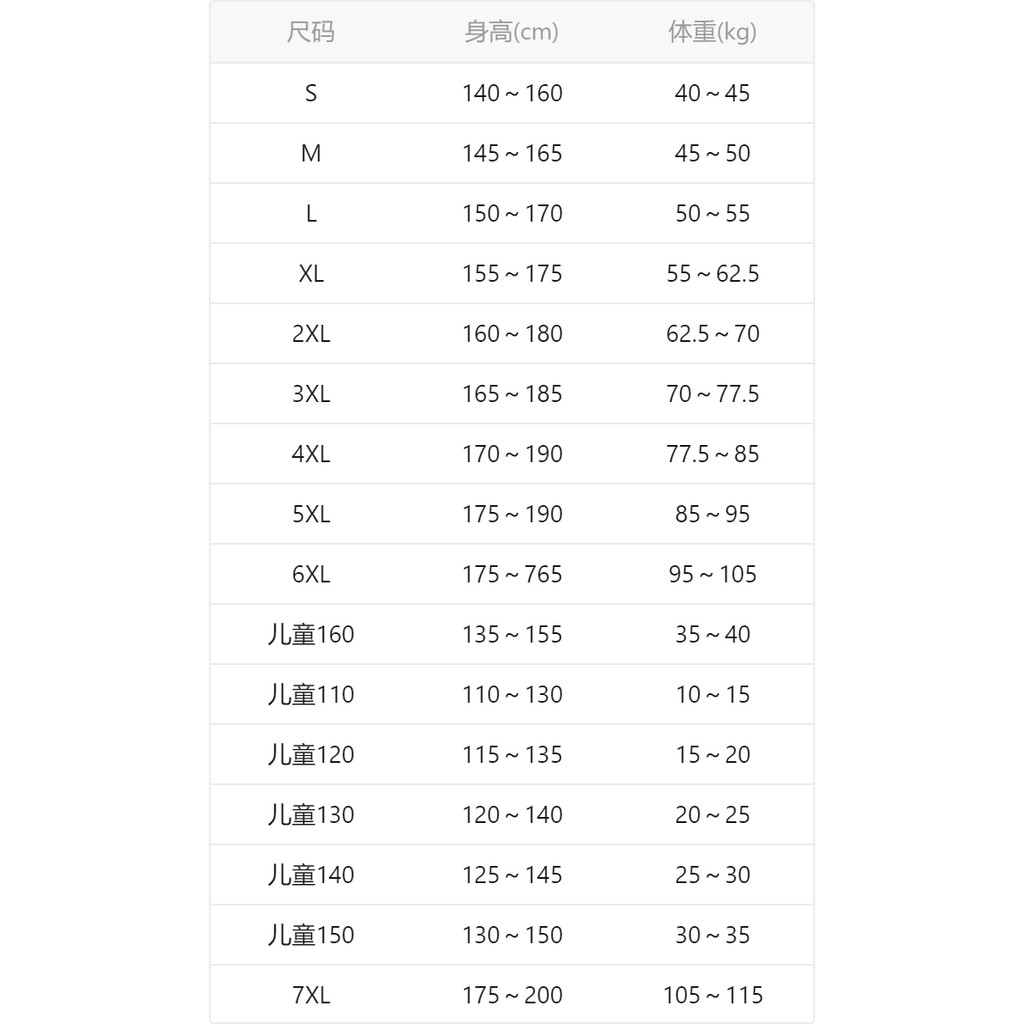Click the 7XL size label

pyautogui.click(x=311, y=995)
